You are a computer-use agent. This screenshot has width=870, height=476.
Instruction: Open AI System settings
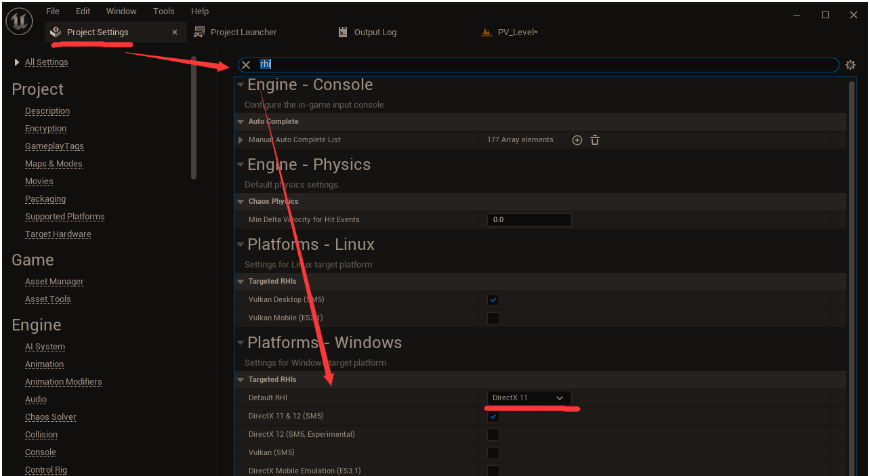click(x=44, y=347)
